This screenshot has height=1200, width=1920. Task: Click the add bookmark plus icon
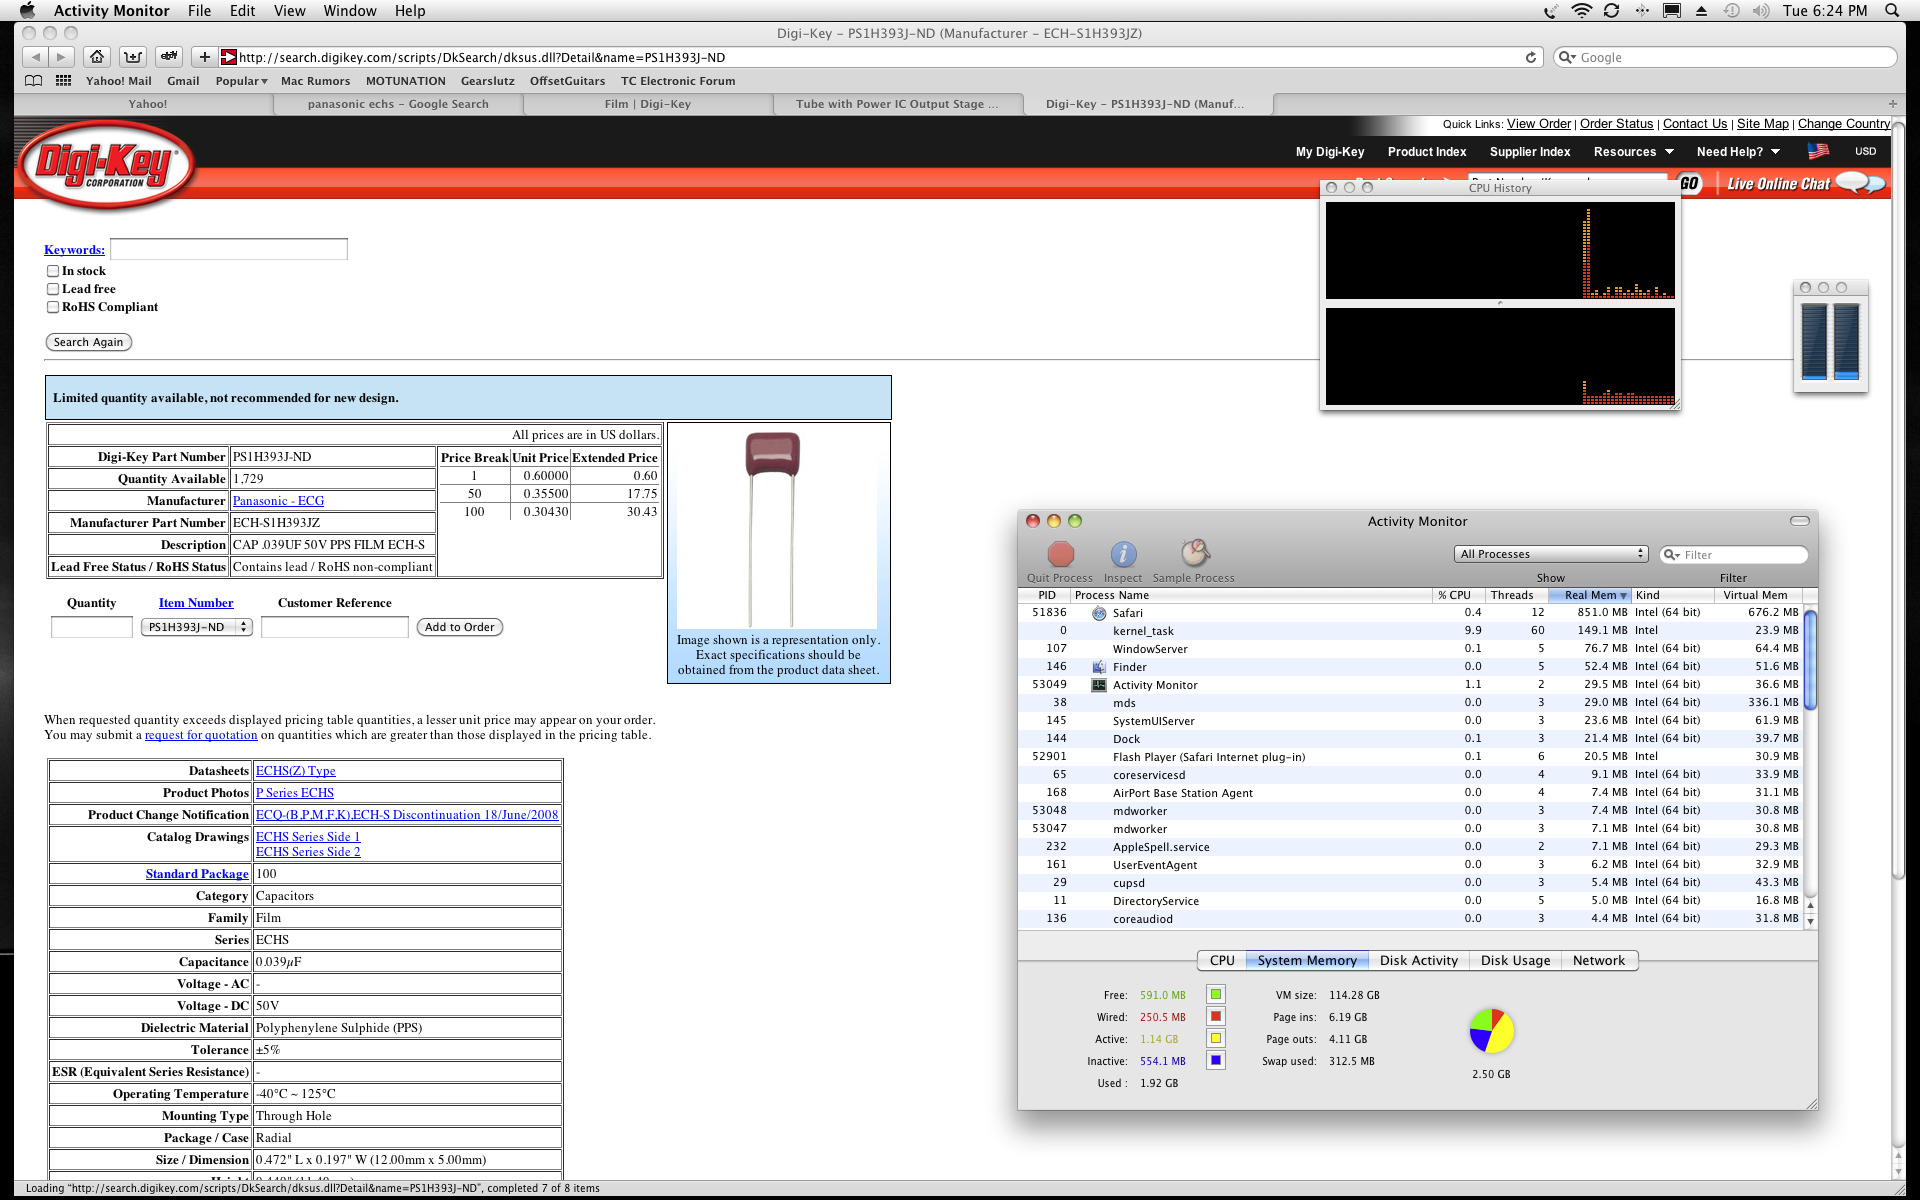pyautogui.click(x=204, y=57)
